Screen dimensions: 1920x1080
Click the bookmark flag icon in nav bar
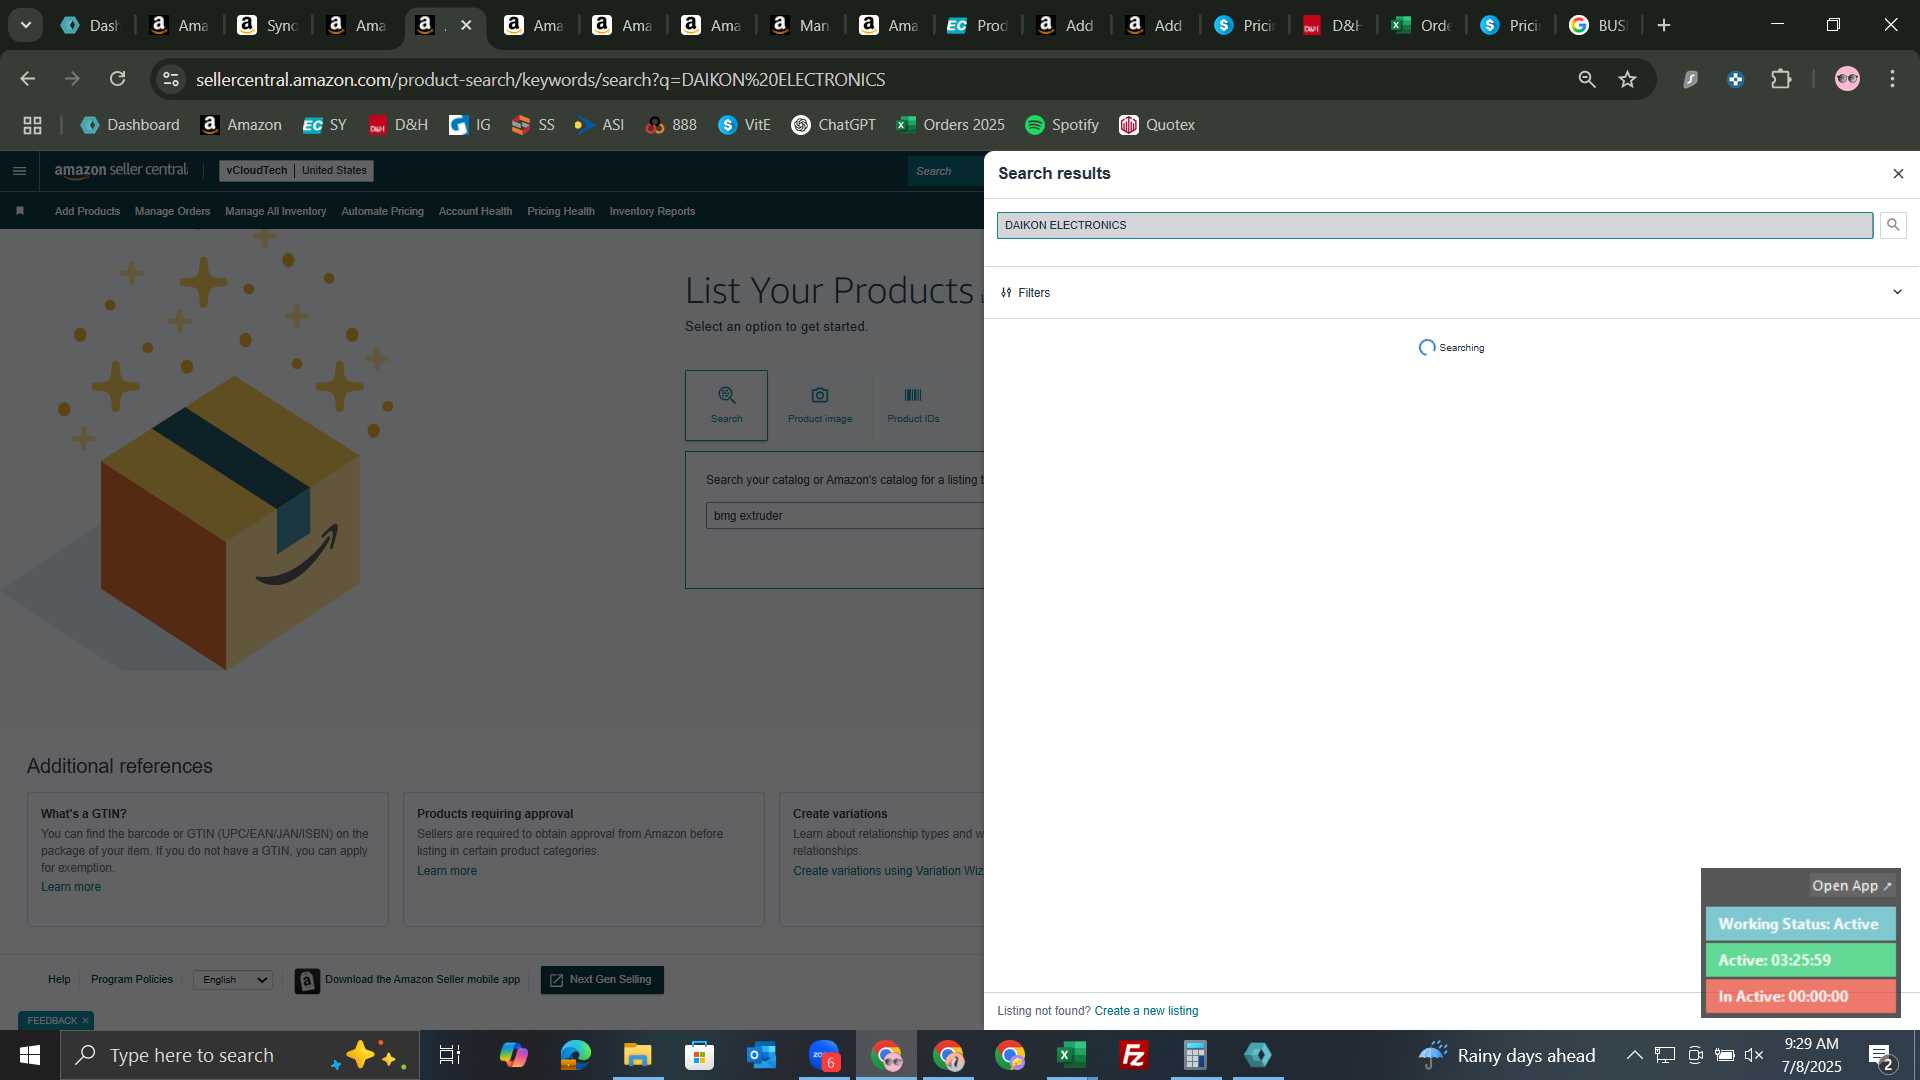tap(20, 211)
